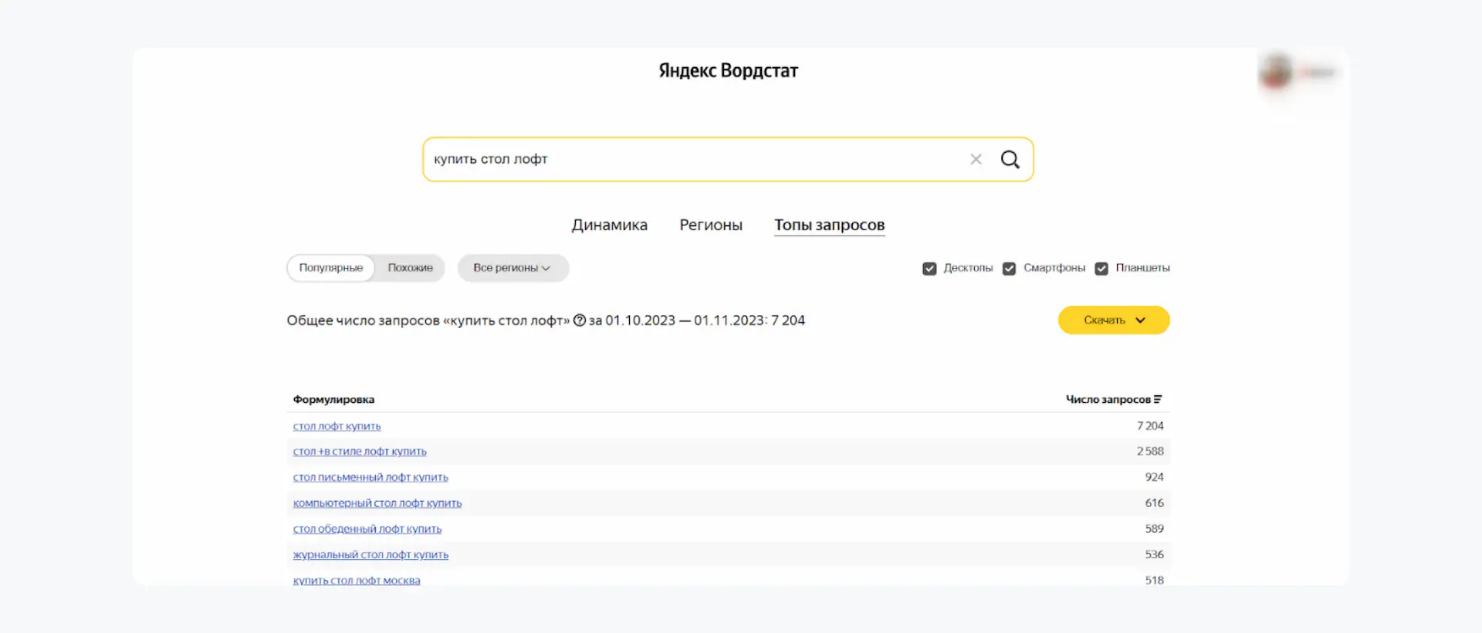Select the Популярные queries mode
Viewport: 1482px width, 633px height.
(x=330, y=268)
